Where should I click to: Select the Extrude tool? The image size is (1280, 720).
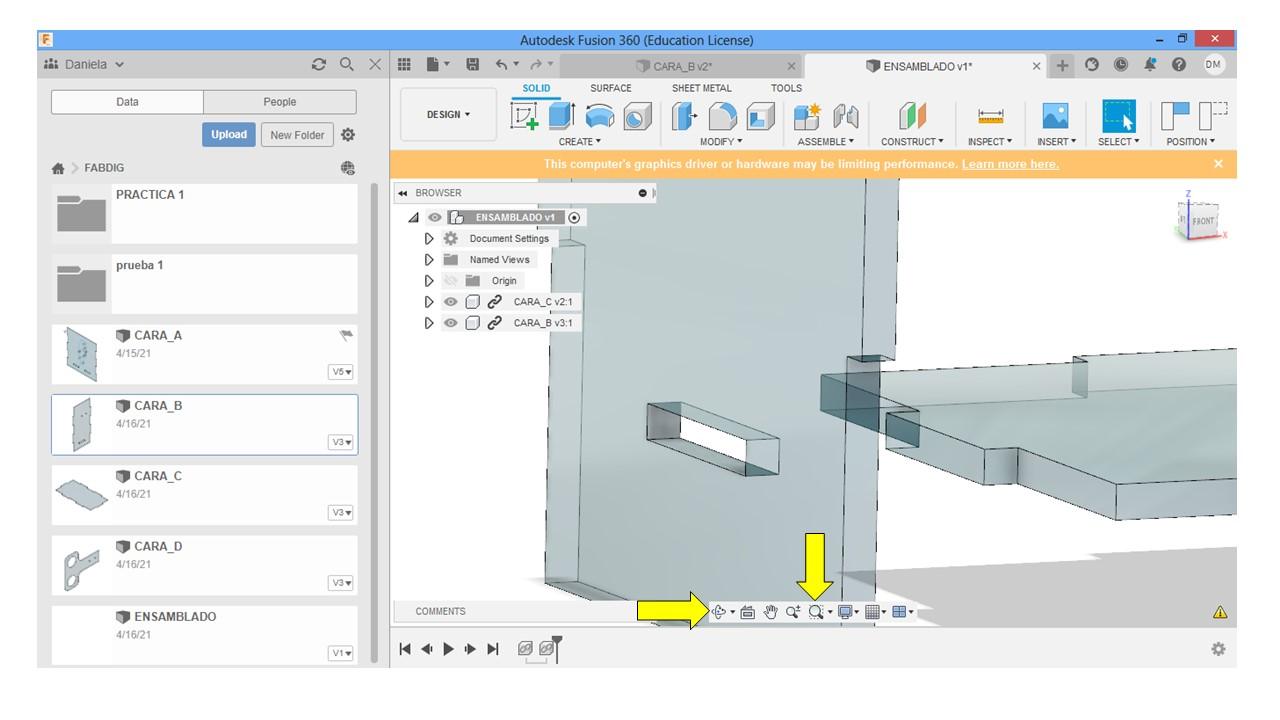561,116
